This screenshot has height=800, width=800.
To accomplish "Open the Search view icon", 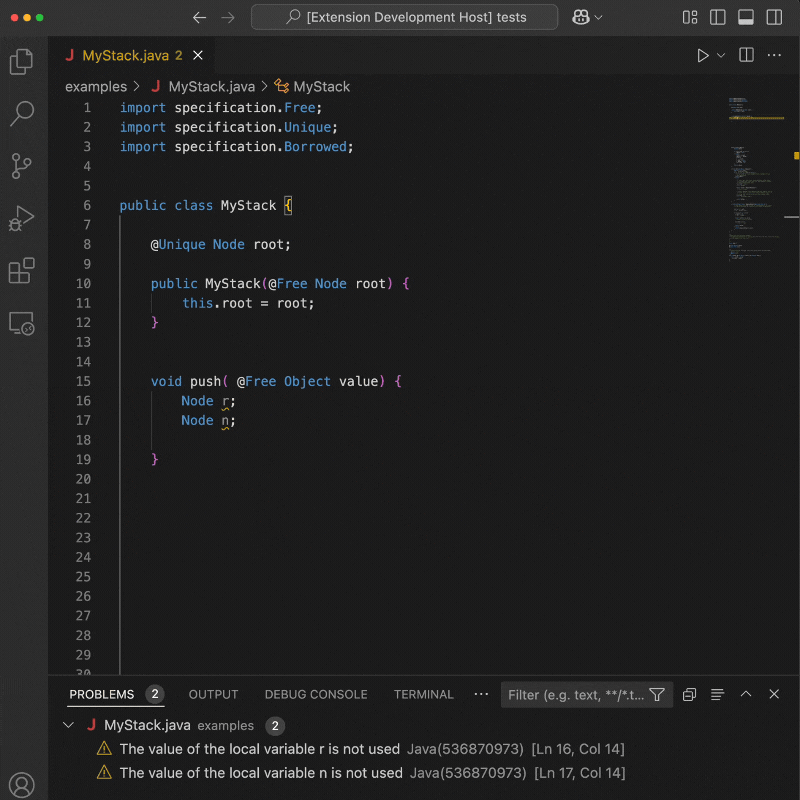I will [x=21, y=113].
